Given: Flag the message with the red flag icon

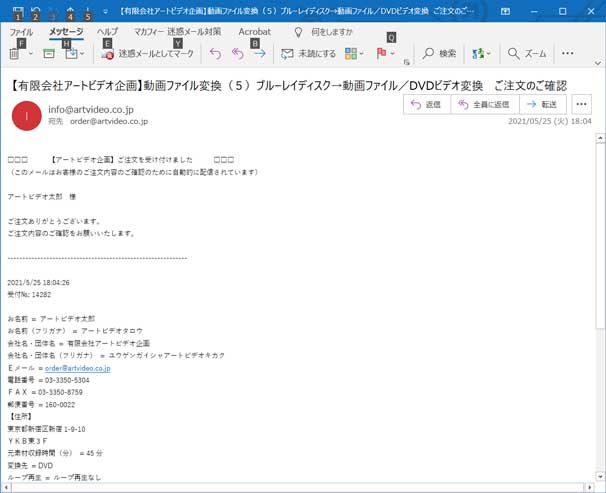Looking at the screenshot, I should (381, 53).
